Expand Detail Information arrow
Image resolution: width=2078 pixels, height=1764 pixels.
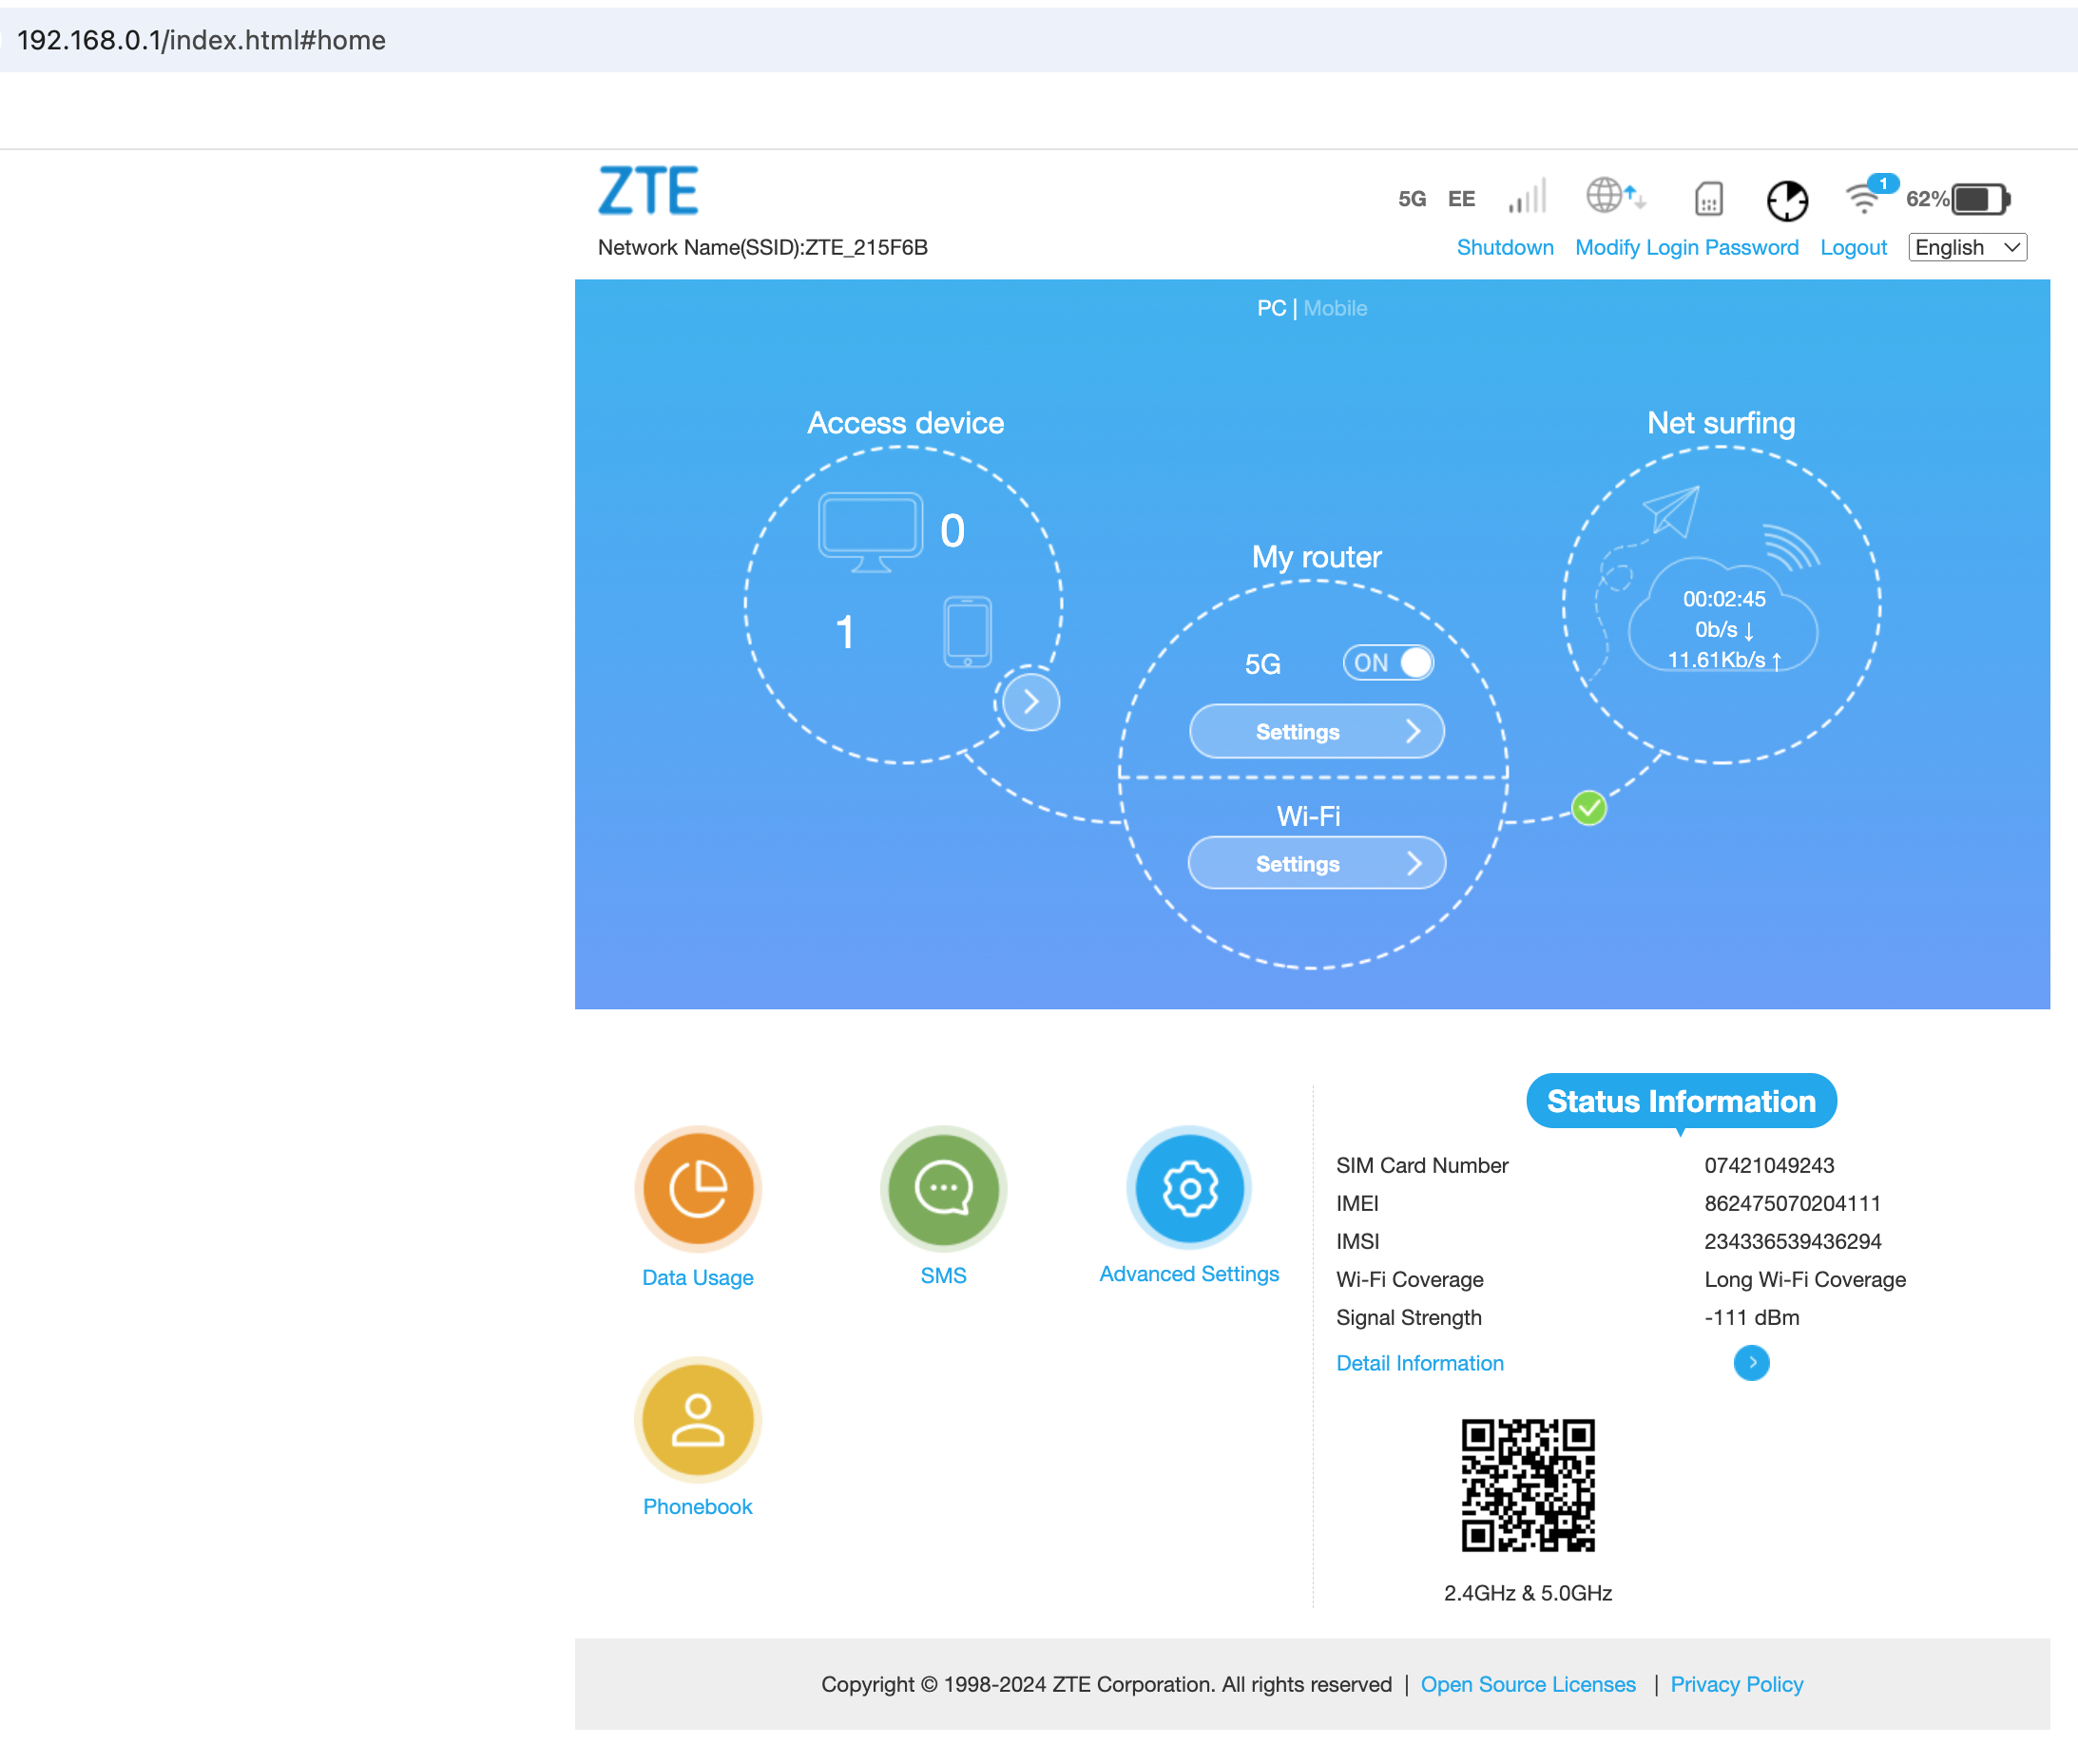click(1751, 1363)
